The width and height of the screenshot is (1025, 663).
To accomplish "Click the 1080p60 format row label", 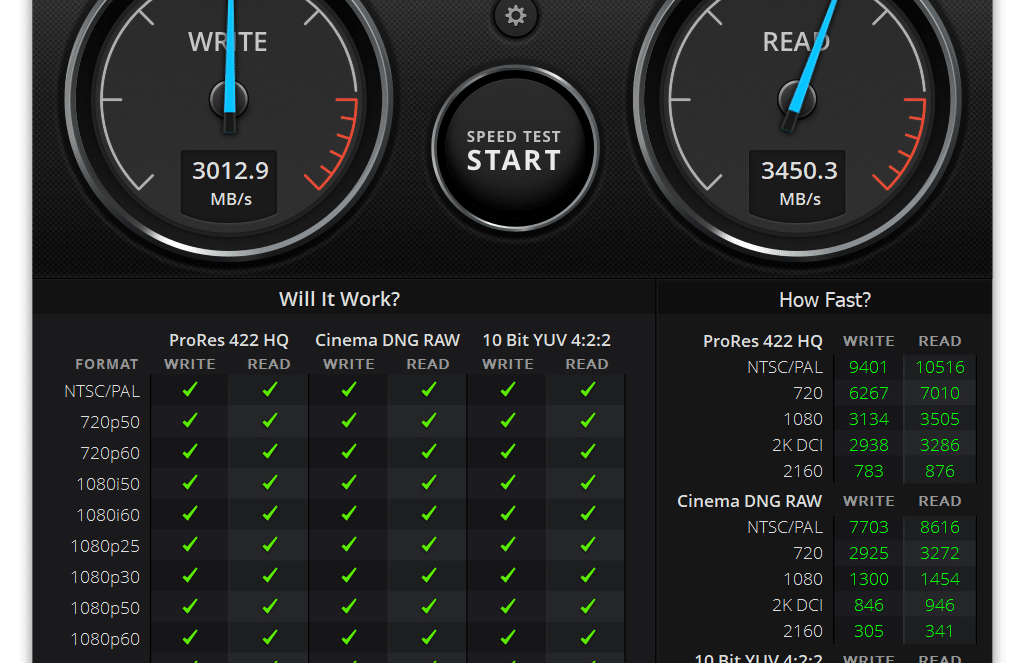I will click(105, 639).
